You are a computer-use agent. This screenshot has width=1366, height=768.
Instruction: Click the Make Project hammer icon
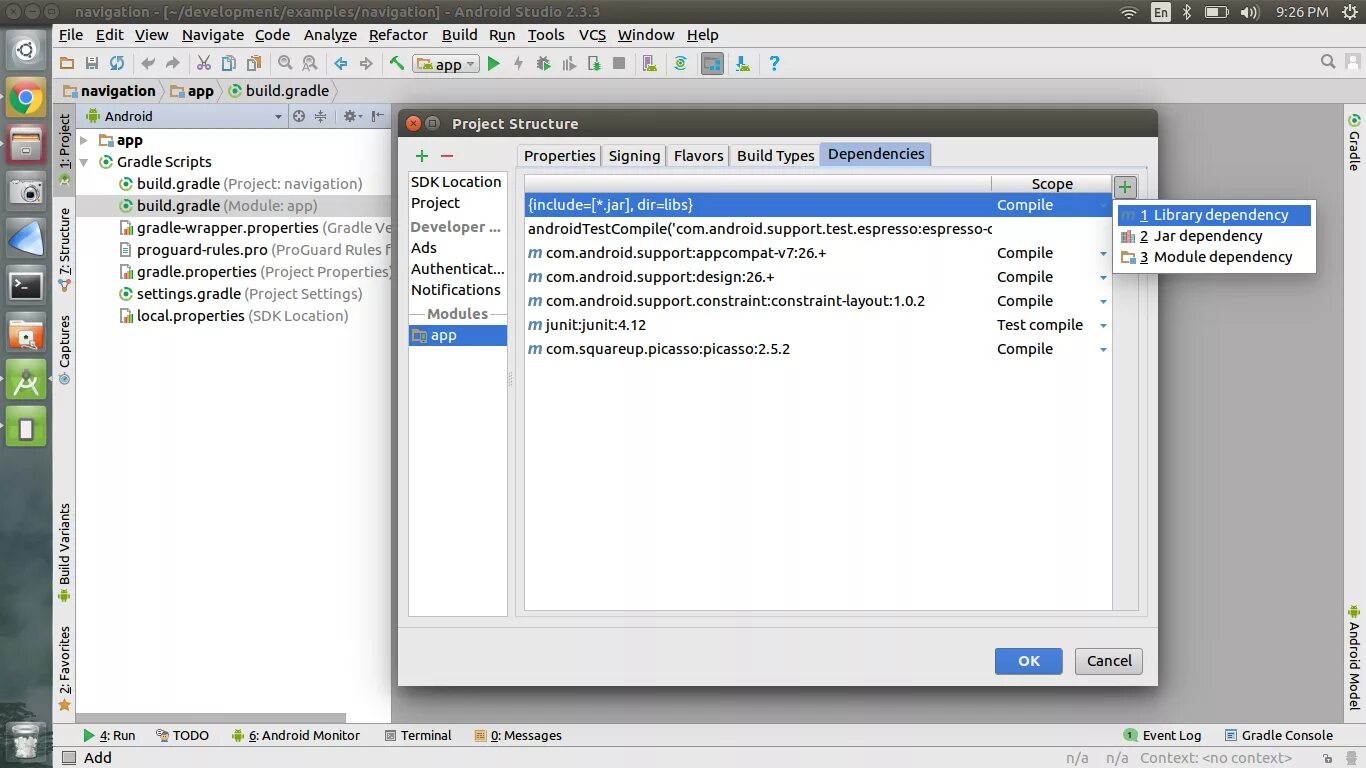click(x=397, y=63)
